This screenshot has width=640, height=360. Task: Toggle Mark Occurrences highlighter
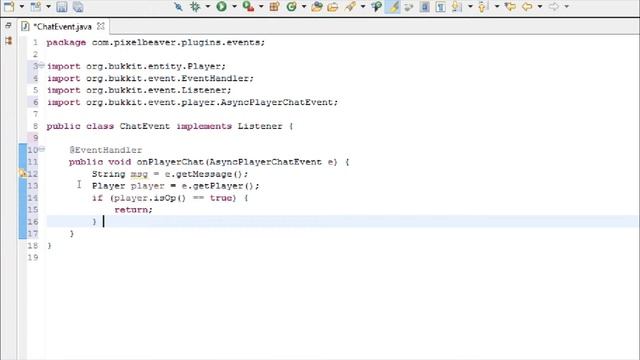coord(393,7)
